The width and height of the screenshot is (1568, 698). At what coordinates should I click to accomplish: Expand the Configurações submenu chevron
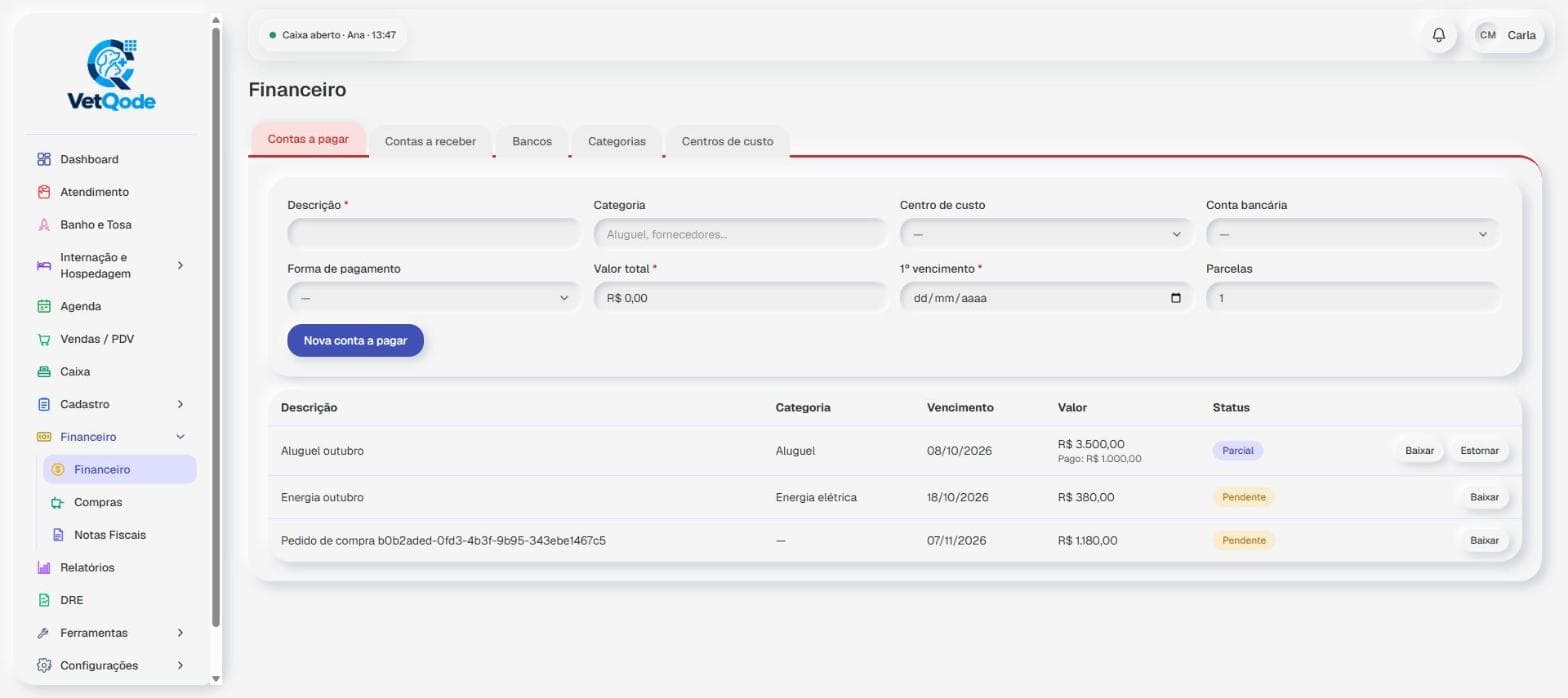tap(180, 665)
